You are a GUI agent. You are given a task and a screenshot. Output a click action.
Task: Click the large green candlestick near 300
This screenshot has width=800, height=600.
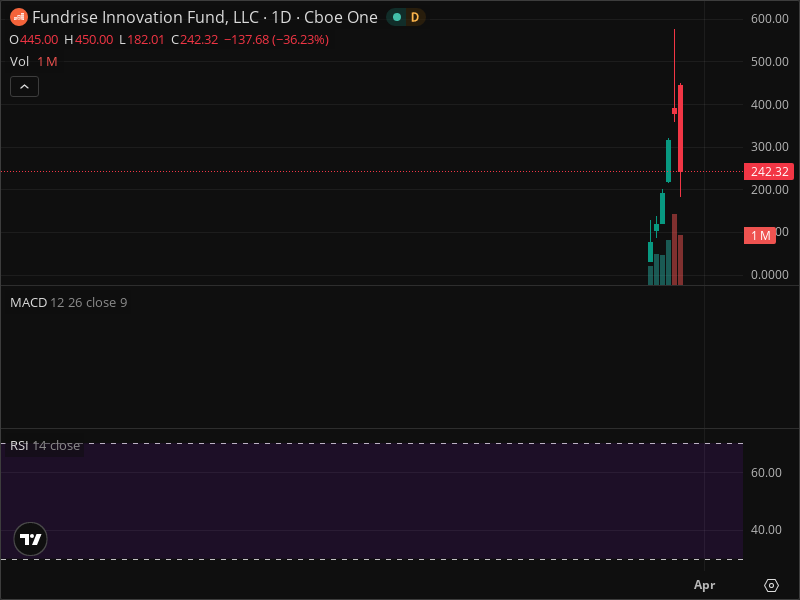pyautogui.click(x=668, y=161)
